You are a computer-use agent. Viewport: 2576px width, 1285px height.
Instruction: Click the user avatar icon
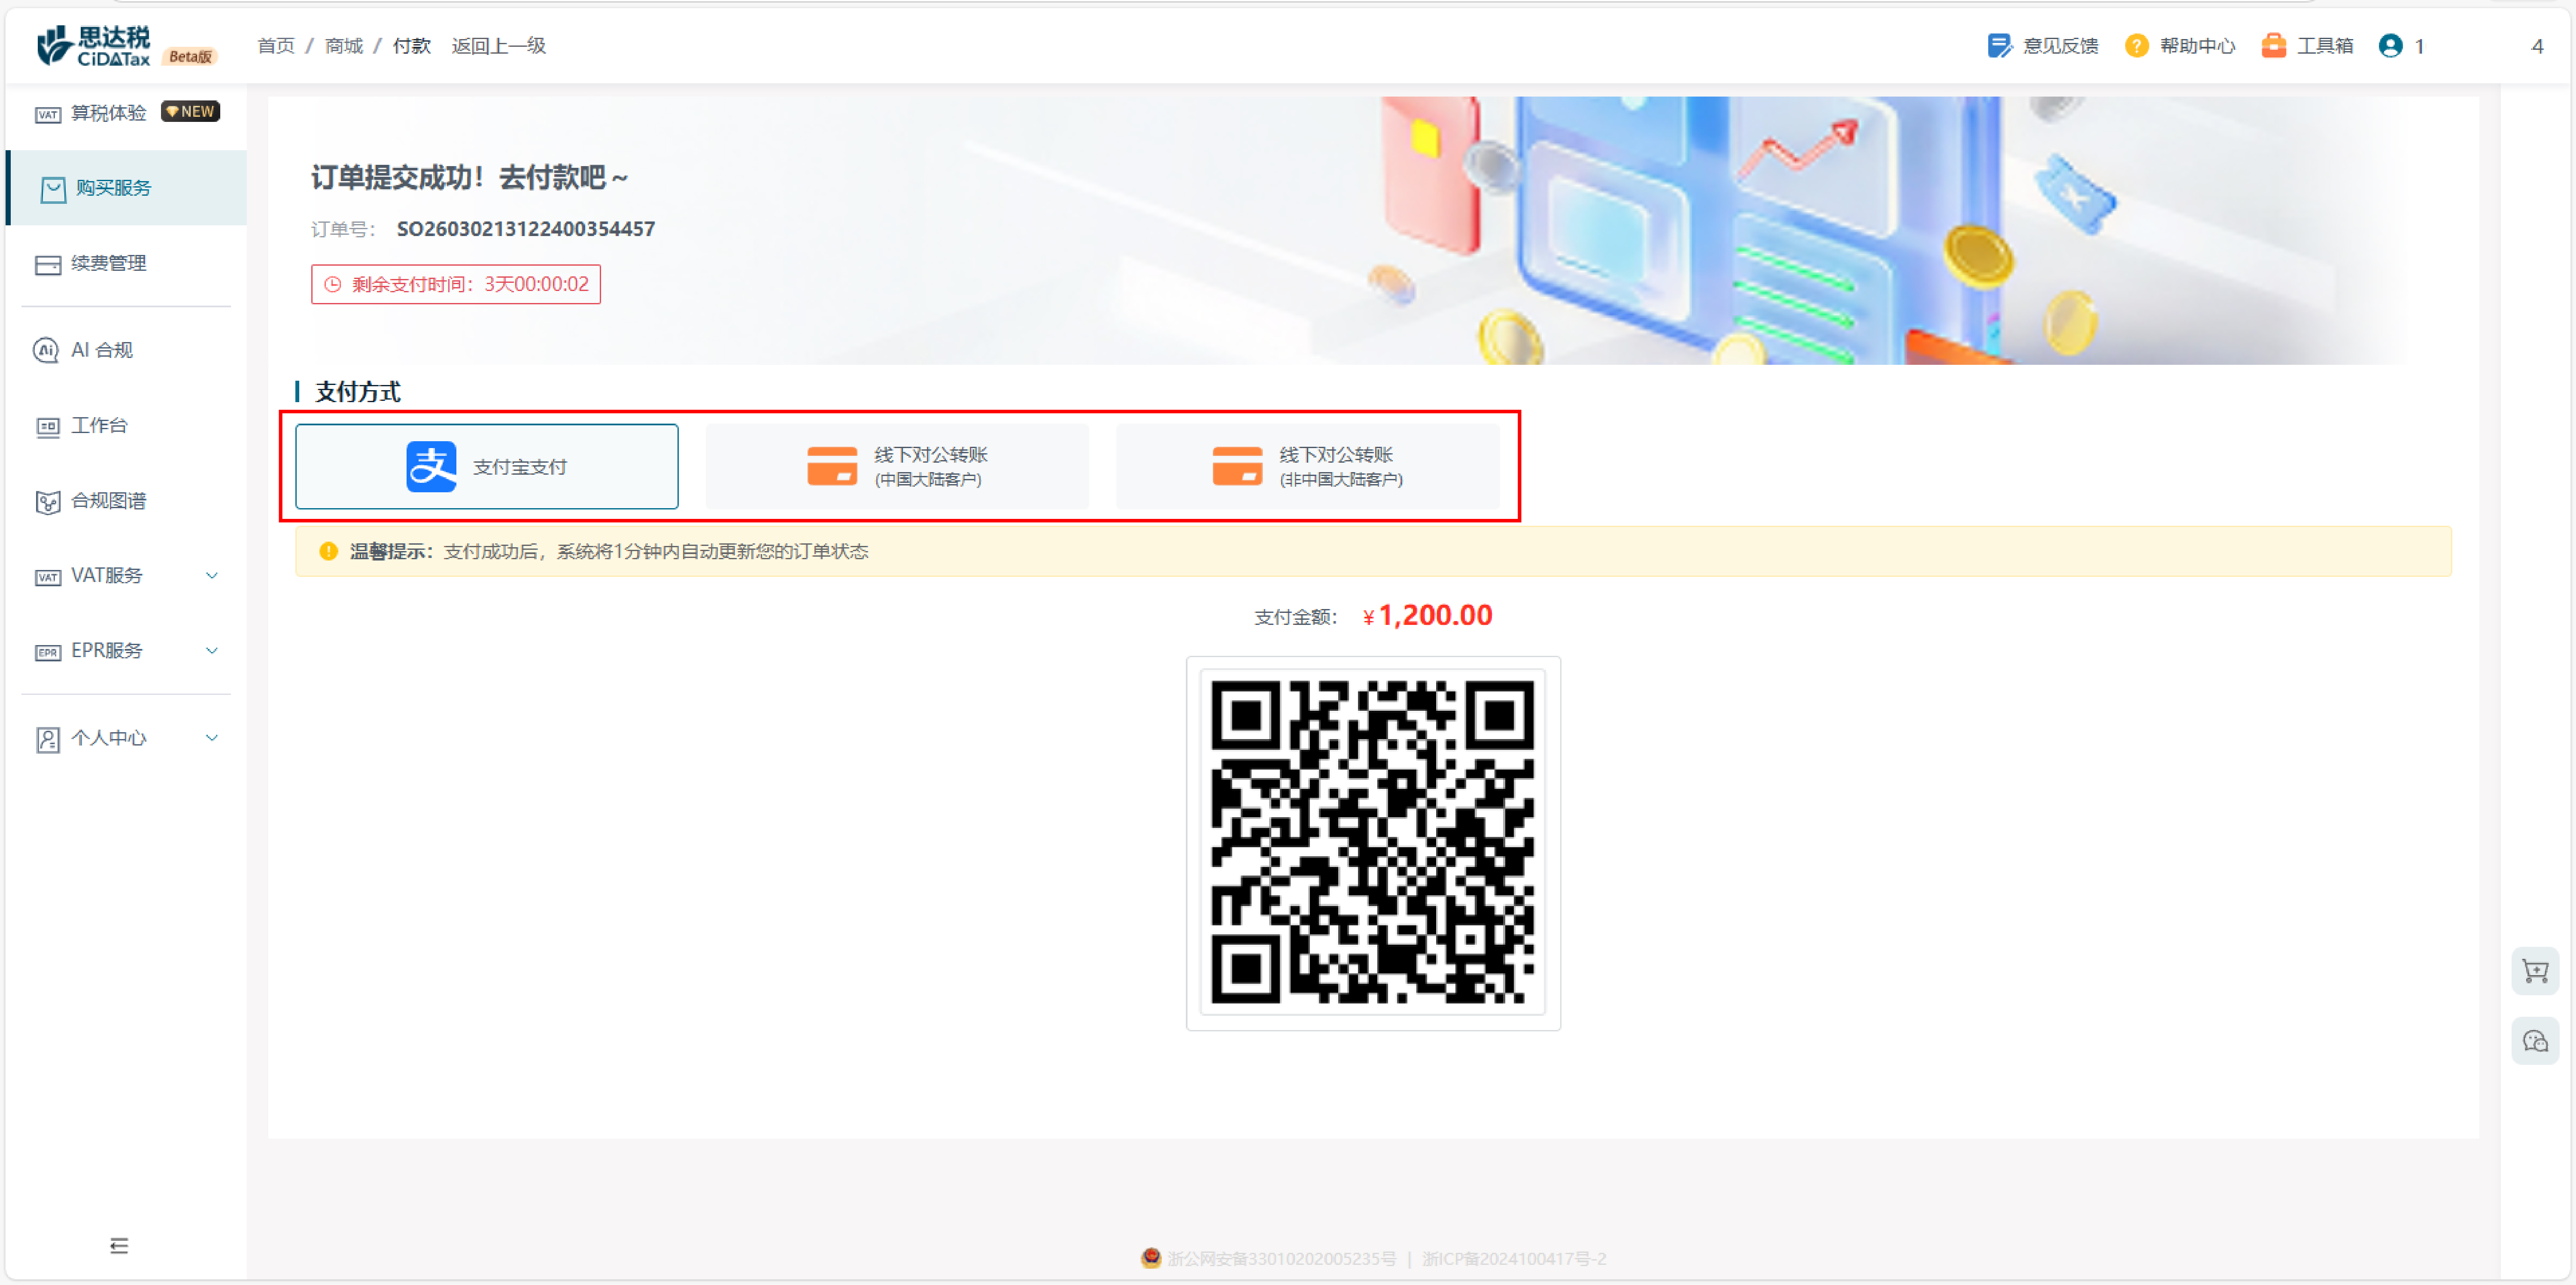[2390, 46]
